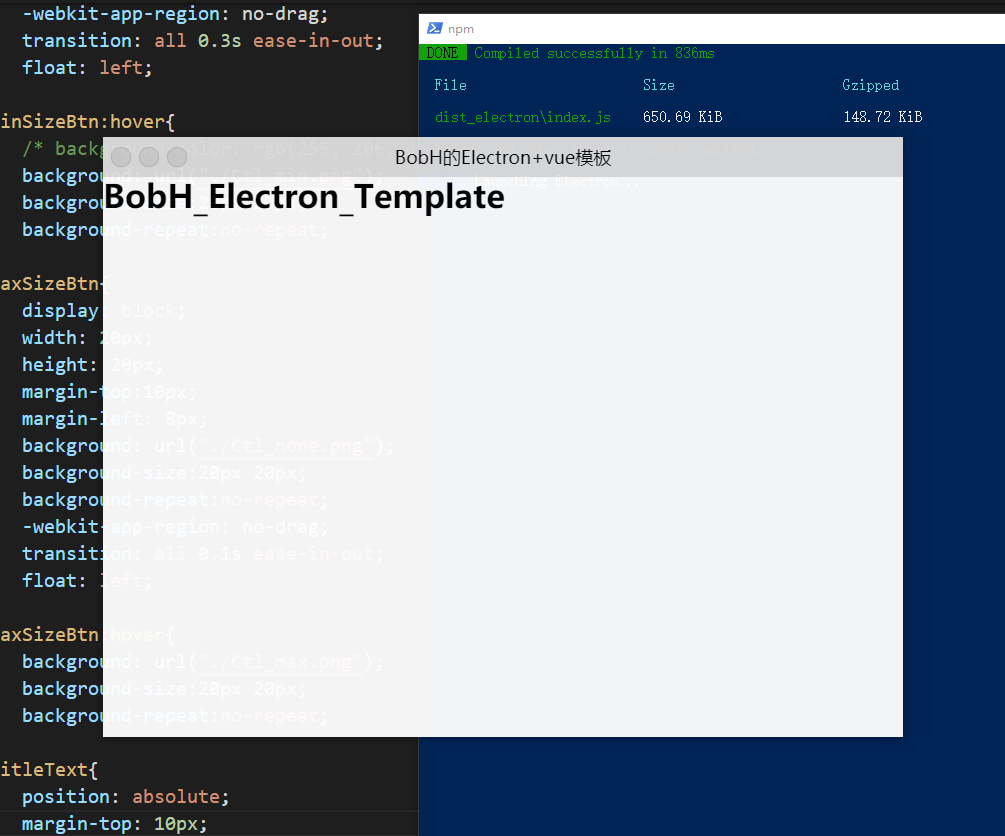Click dist_electron\index.js file name

(522, 117)
